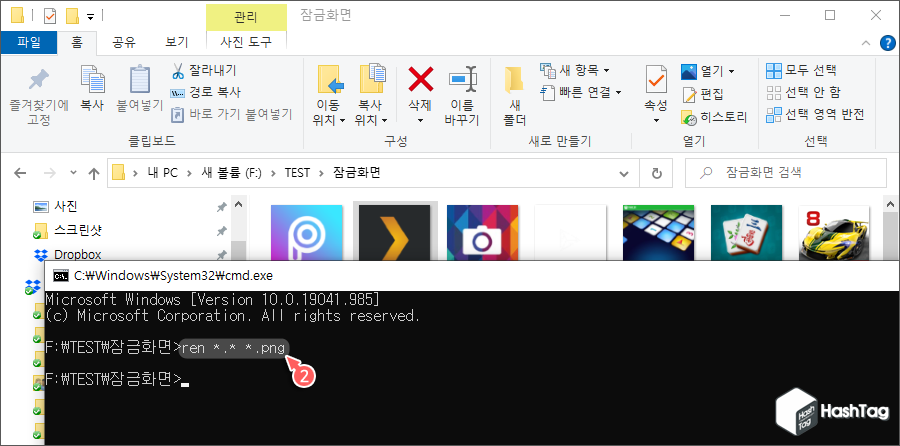This screenshot has height=446, width=900.
Task: Open the 파일 (File) menu tab
Action: 29,42
